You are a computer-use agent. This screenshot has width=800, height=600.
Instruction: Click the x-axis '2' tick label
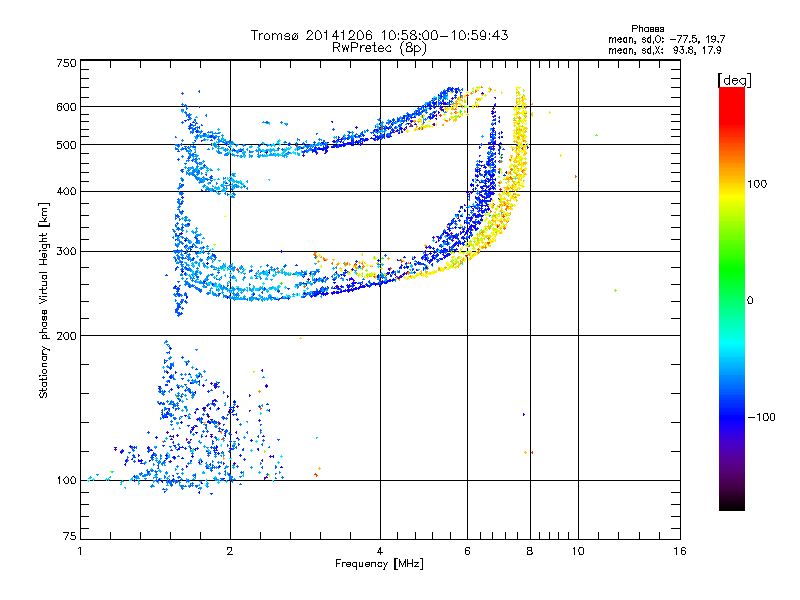click(x=230, y=551)
